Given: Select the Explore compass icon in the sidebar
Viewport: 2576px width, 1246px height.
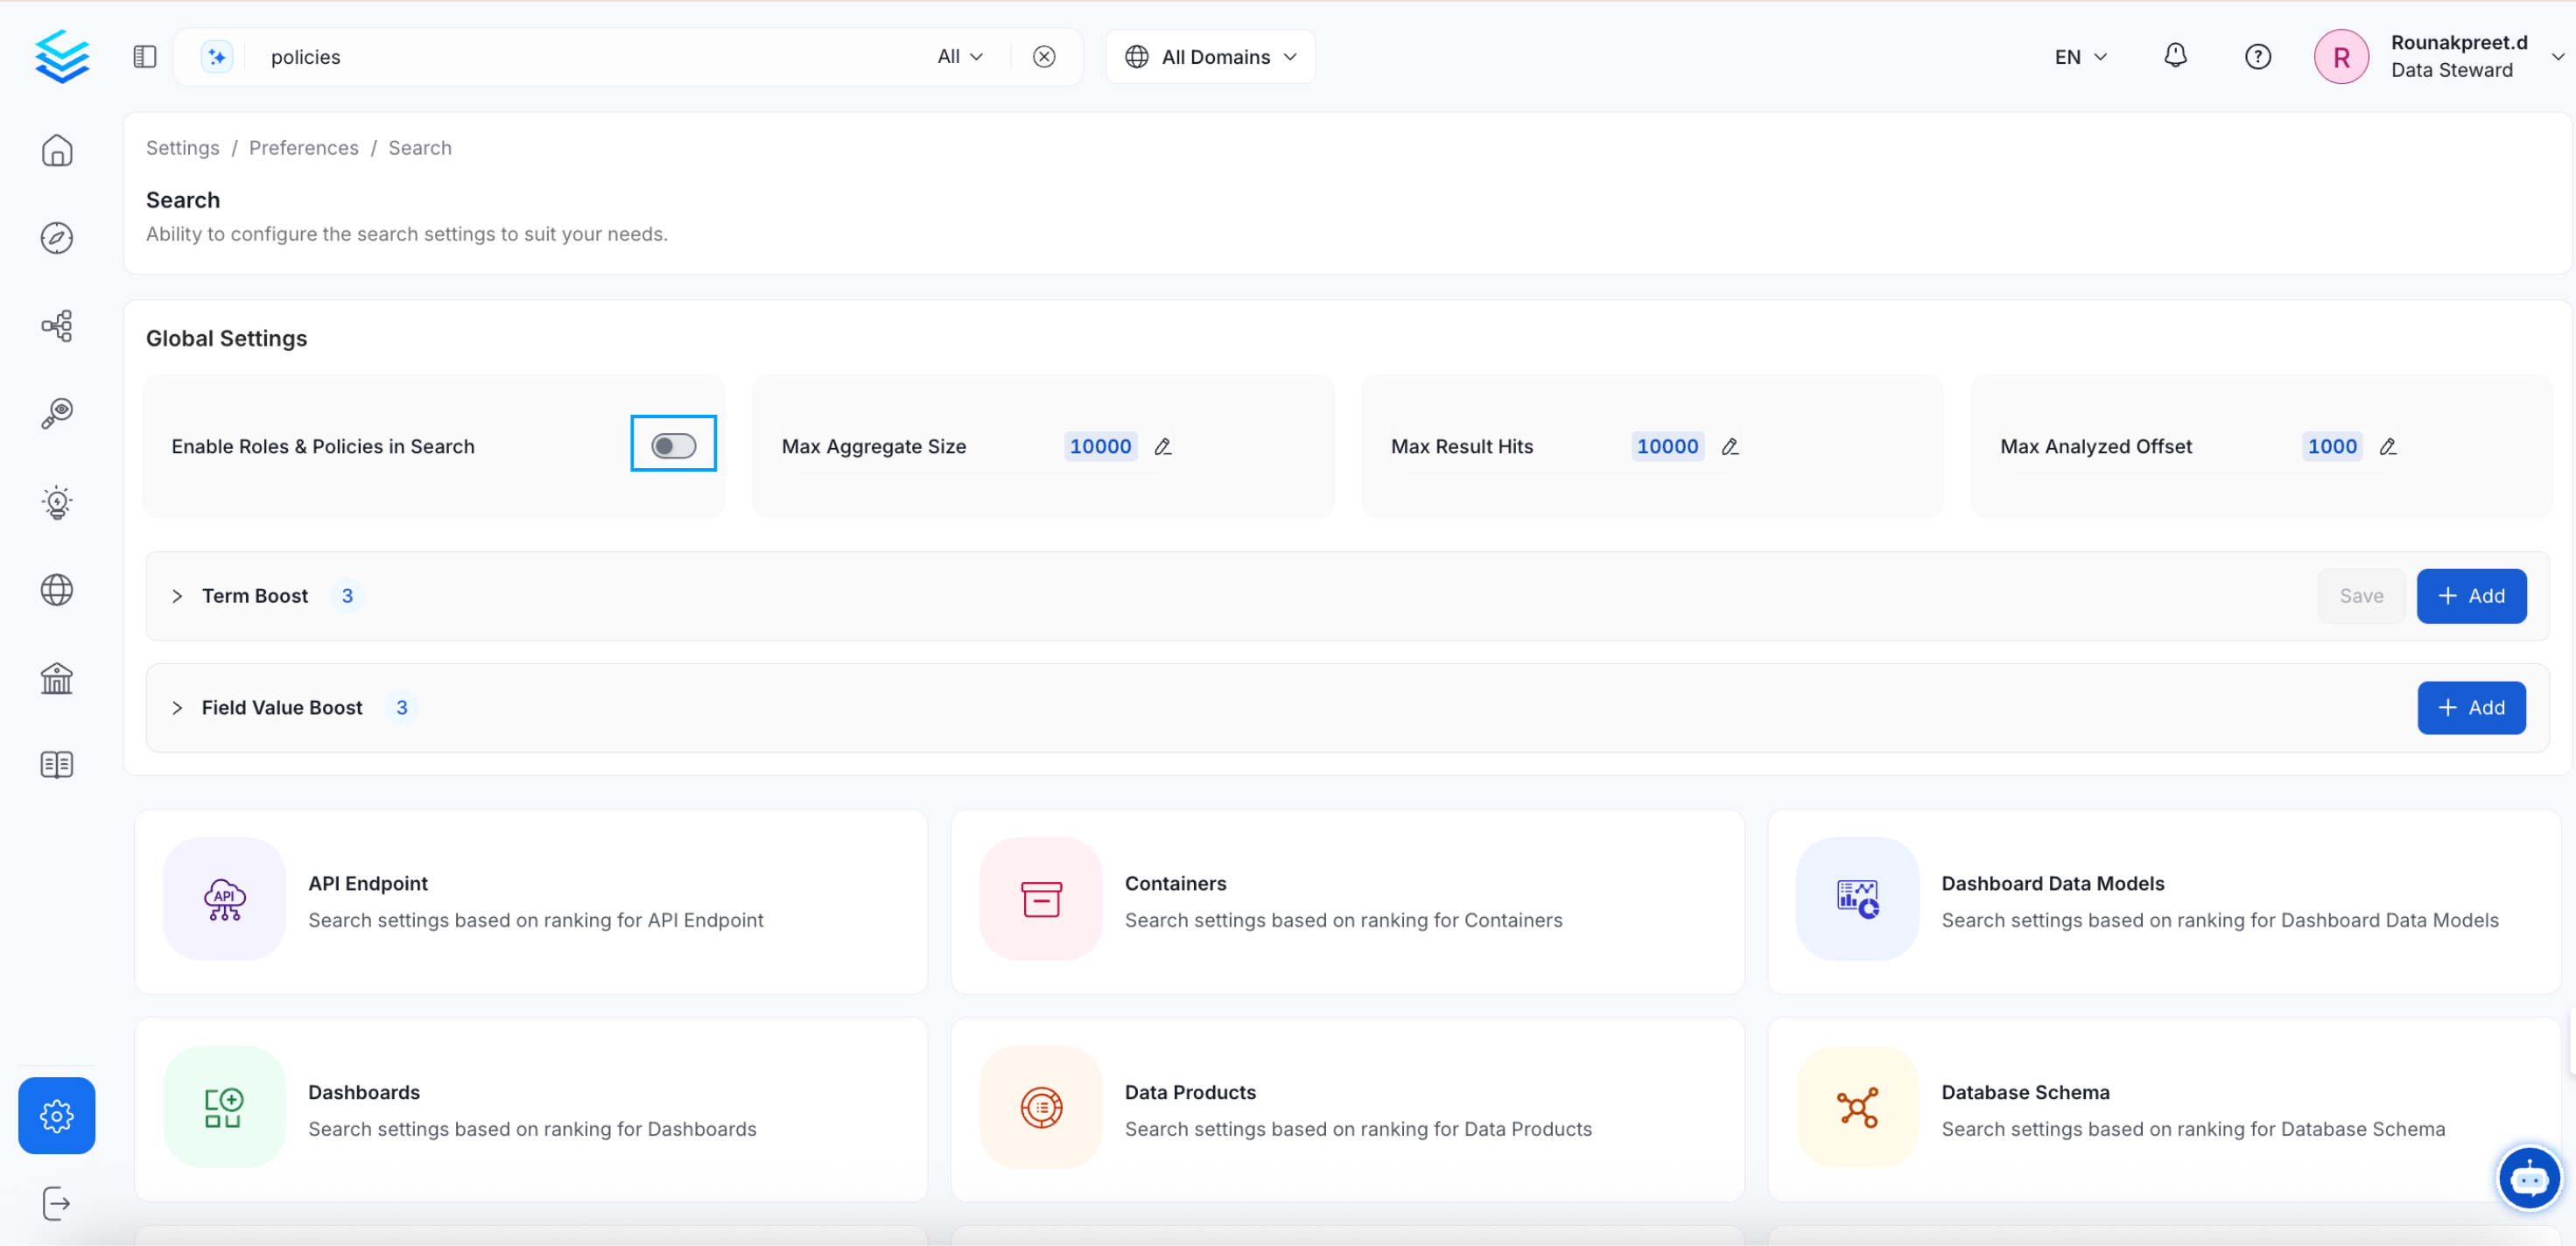Looking at the screenshot, I should tap(57, 238).
